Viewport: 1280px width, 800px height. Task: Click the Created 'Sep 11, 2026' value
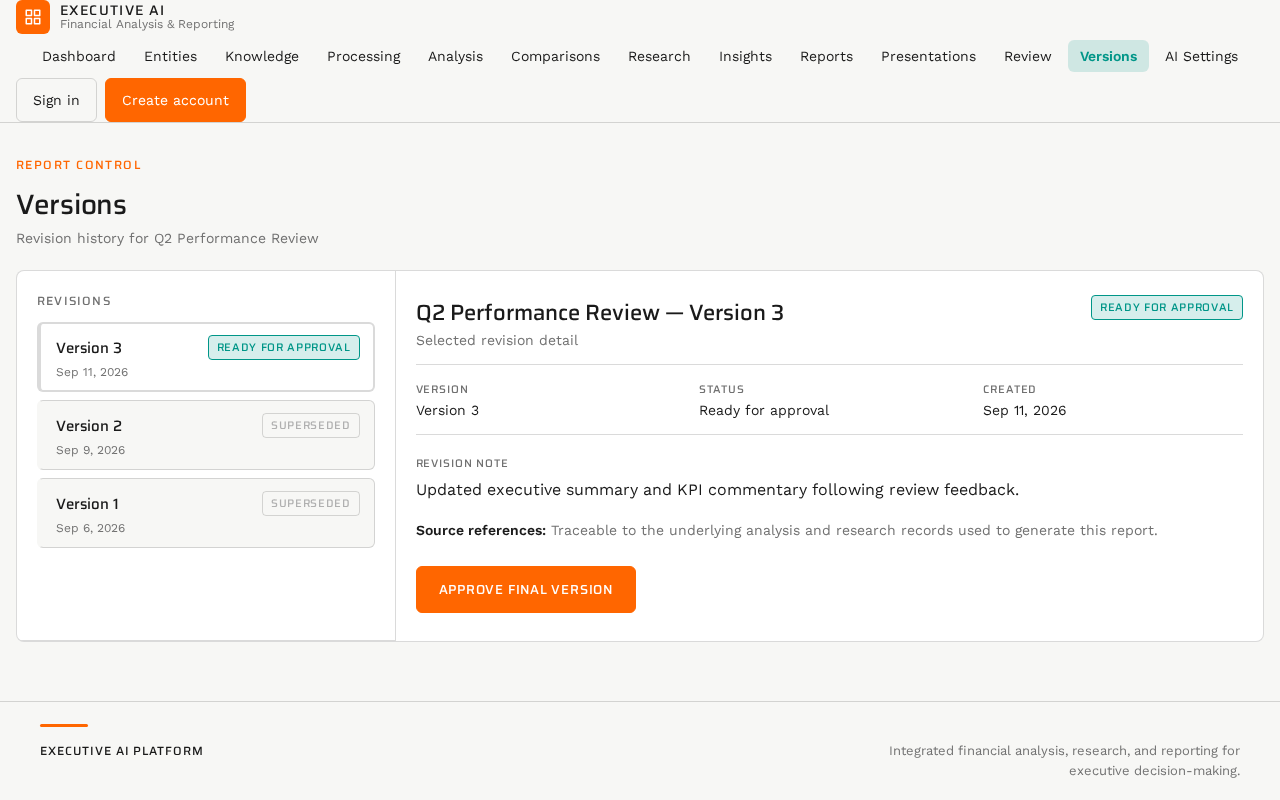(1025, 410)
